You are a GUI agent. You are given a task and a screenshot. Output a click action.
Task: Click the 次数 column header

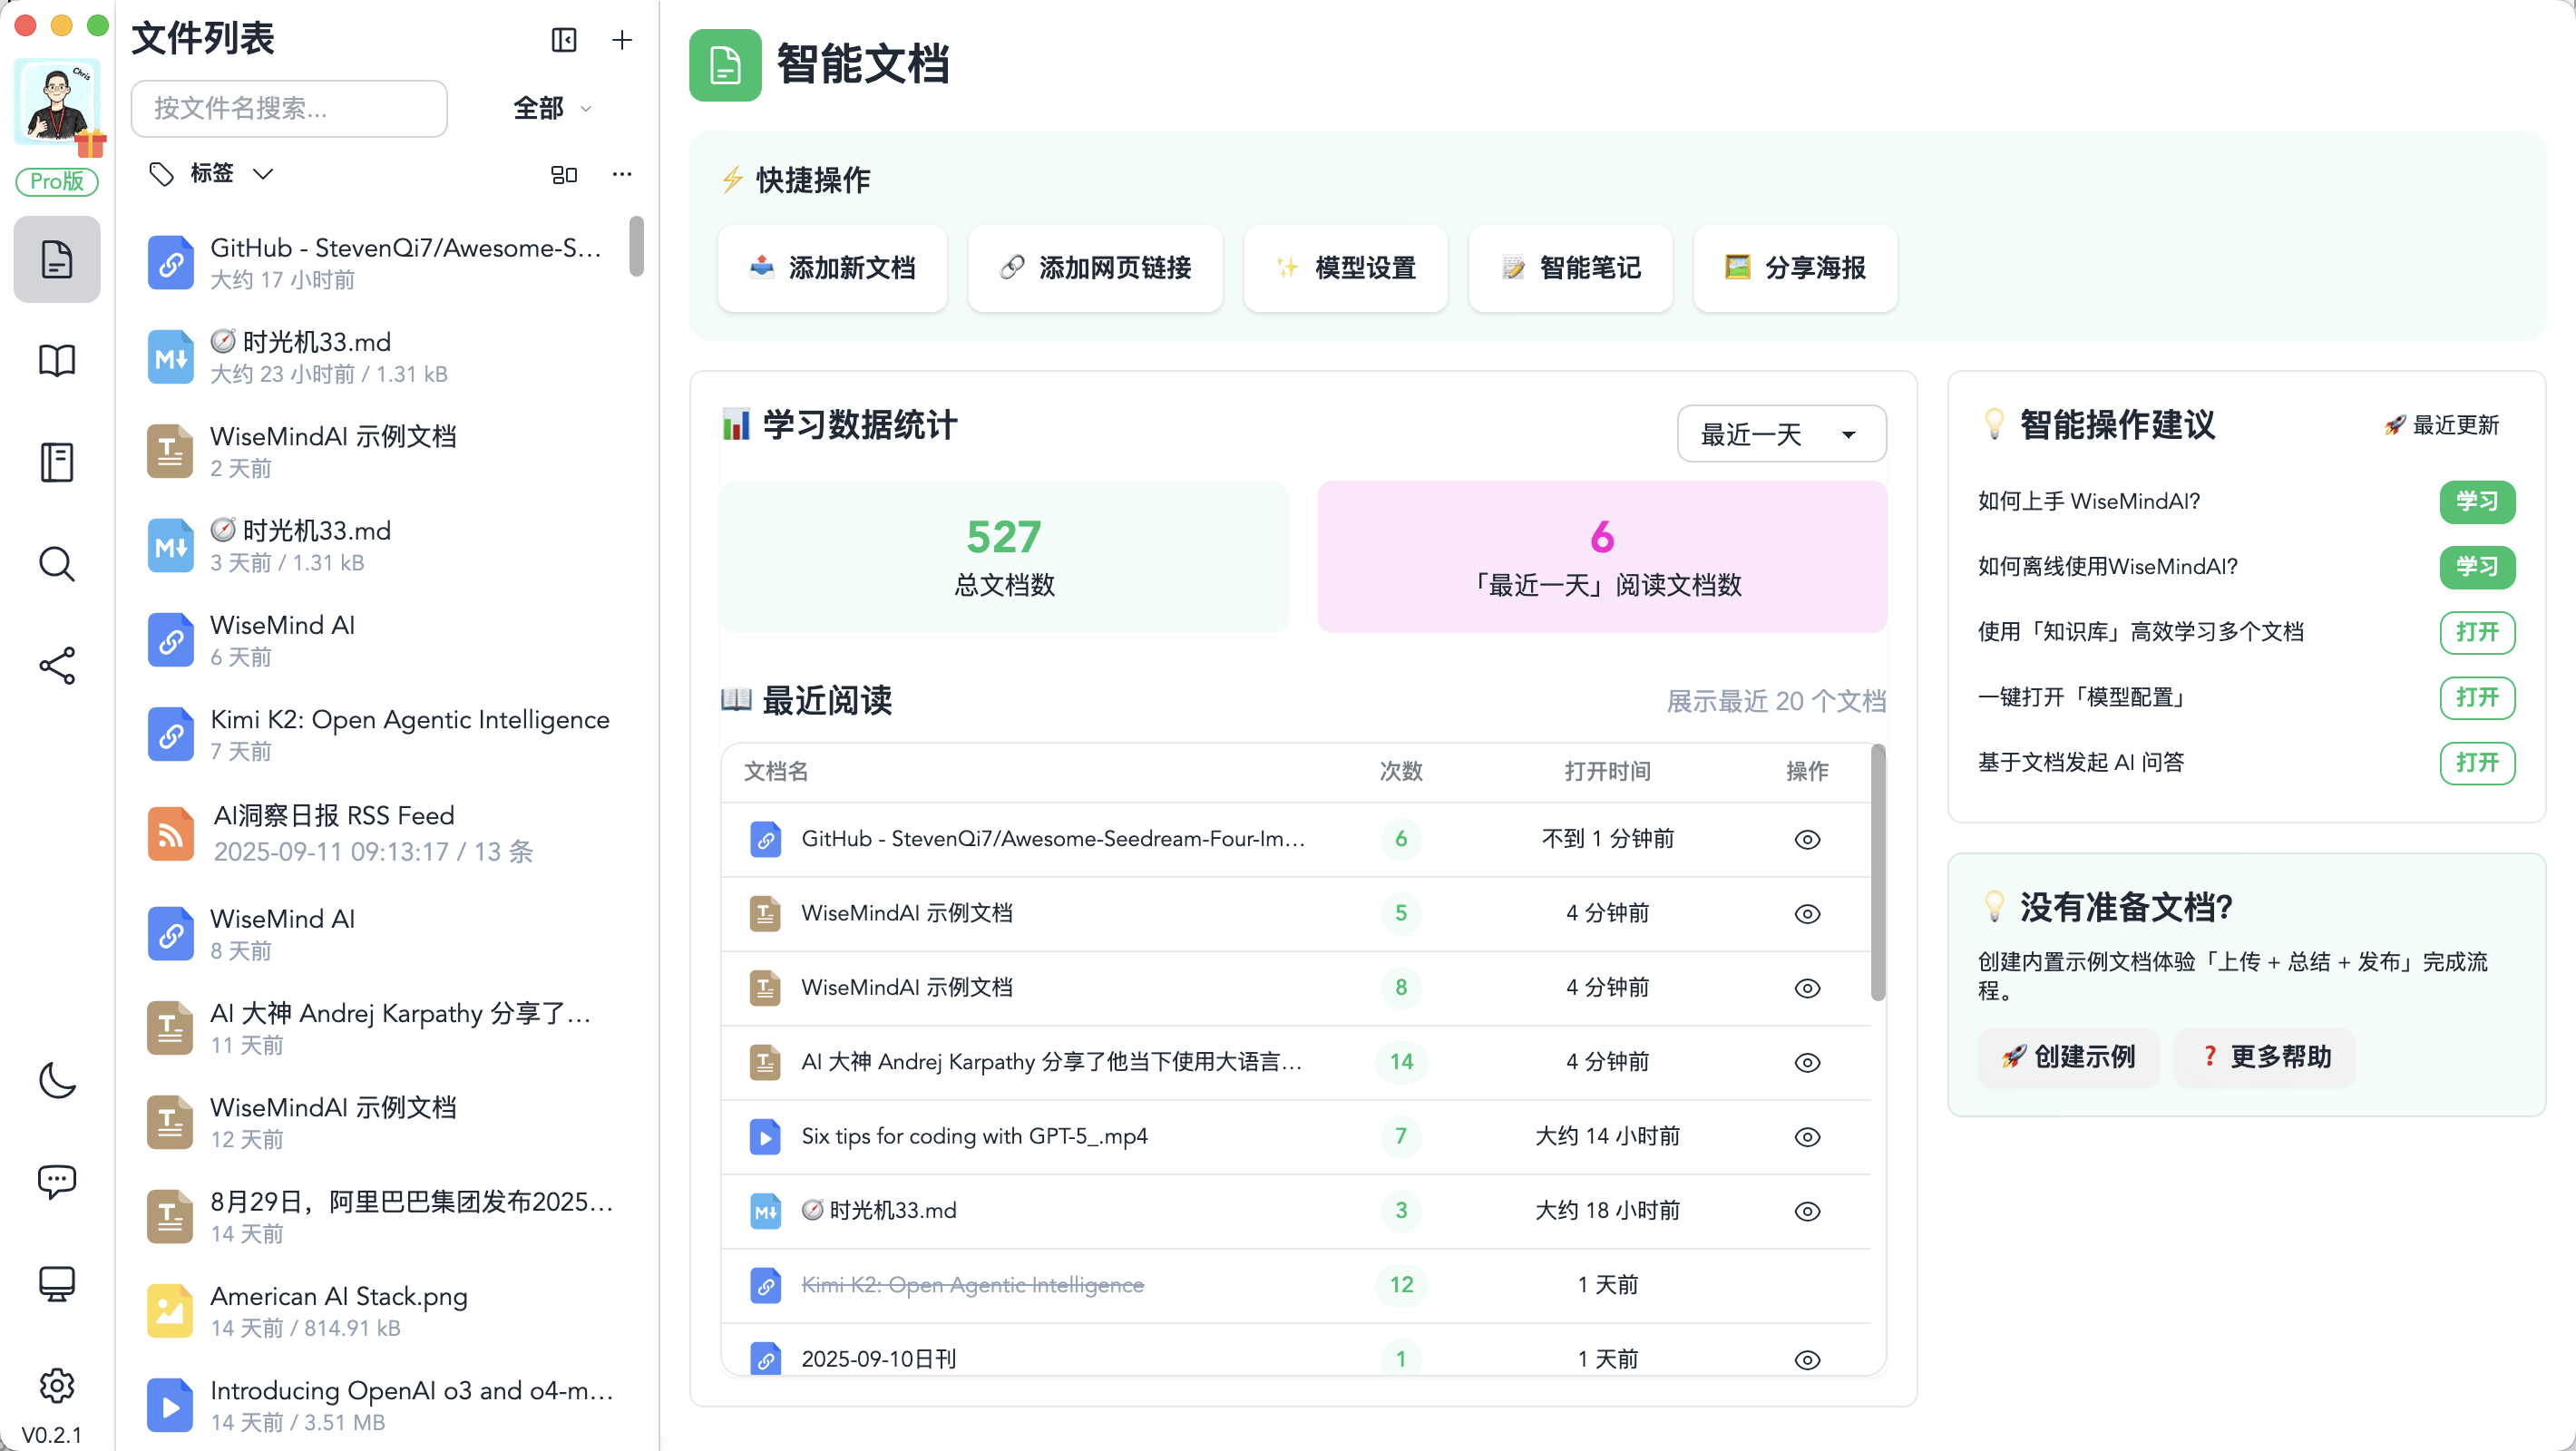pyautogui.click(x=1401, y=771)
